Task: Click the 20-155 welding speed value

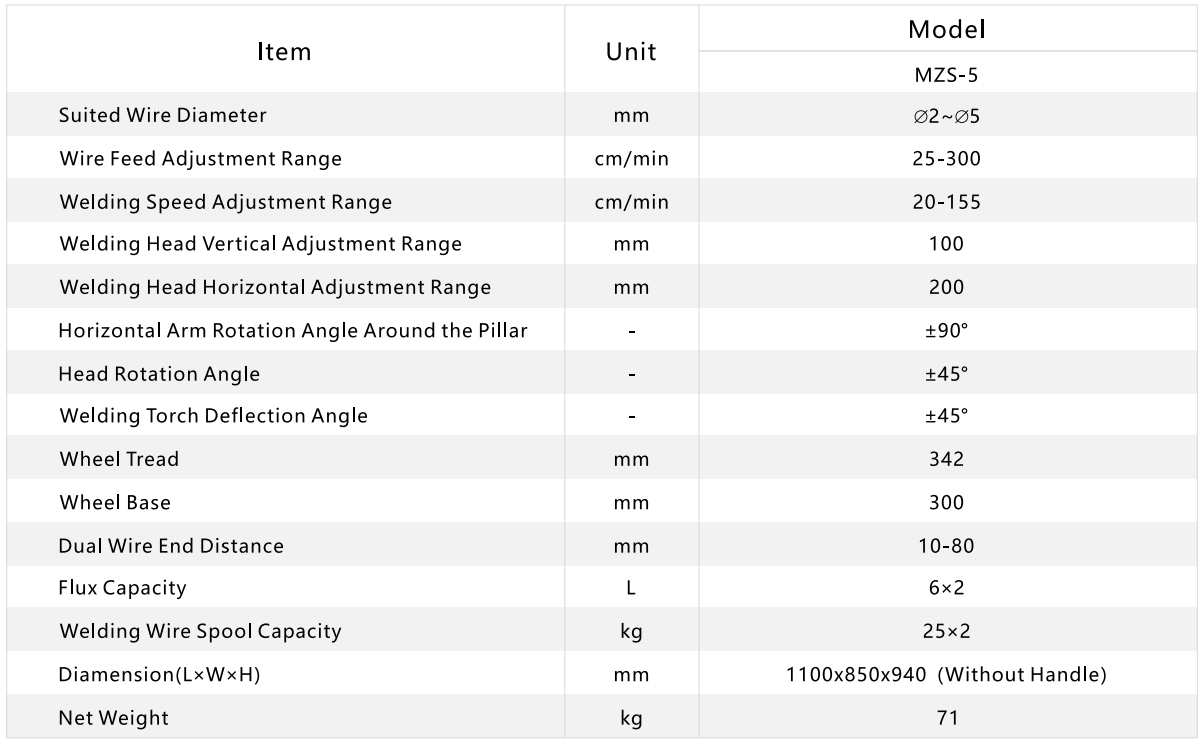Action: (946, 202)
